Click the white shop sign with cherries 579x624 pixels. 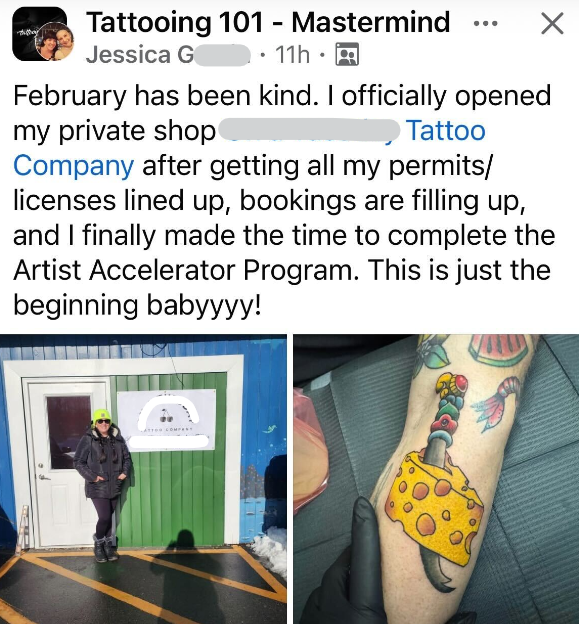167,420
